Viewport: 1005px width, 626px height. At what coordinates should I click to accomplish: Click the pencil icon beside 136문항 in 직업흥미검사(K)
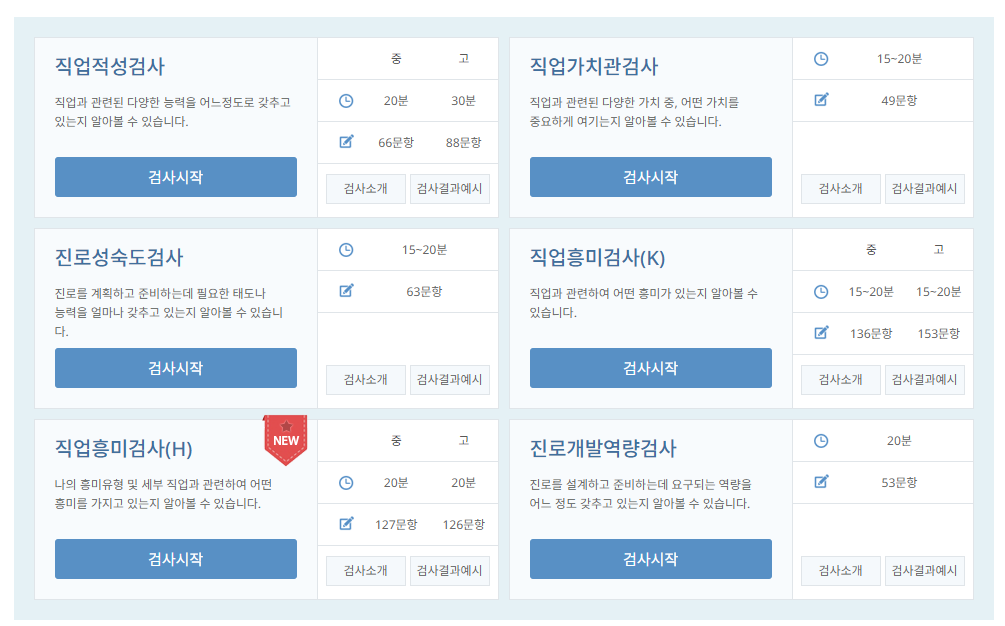click(820, 332)
